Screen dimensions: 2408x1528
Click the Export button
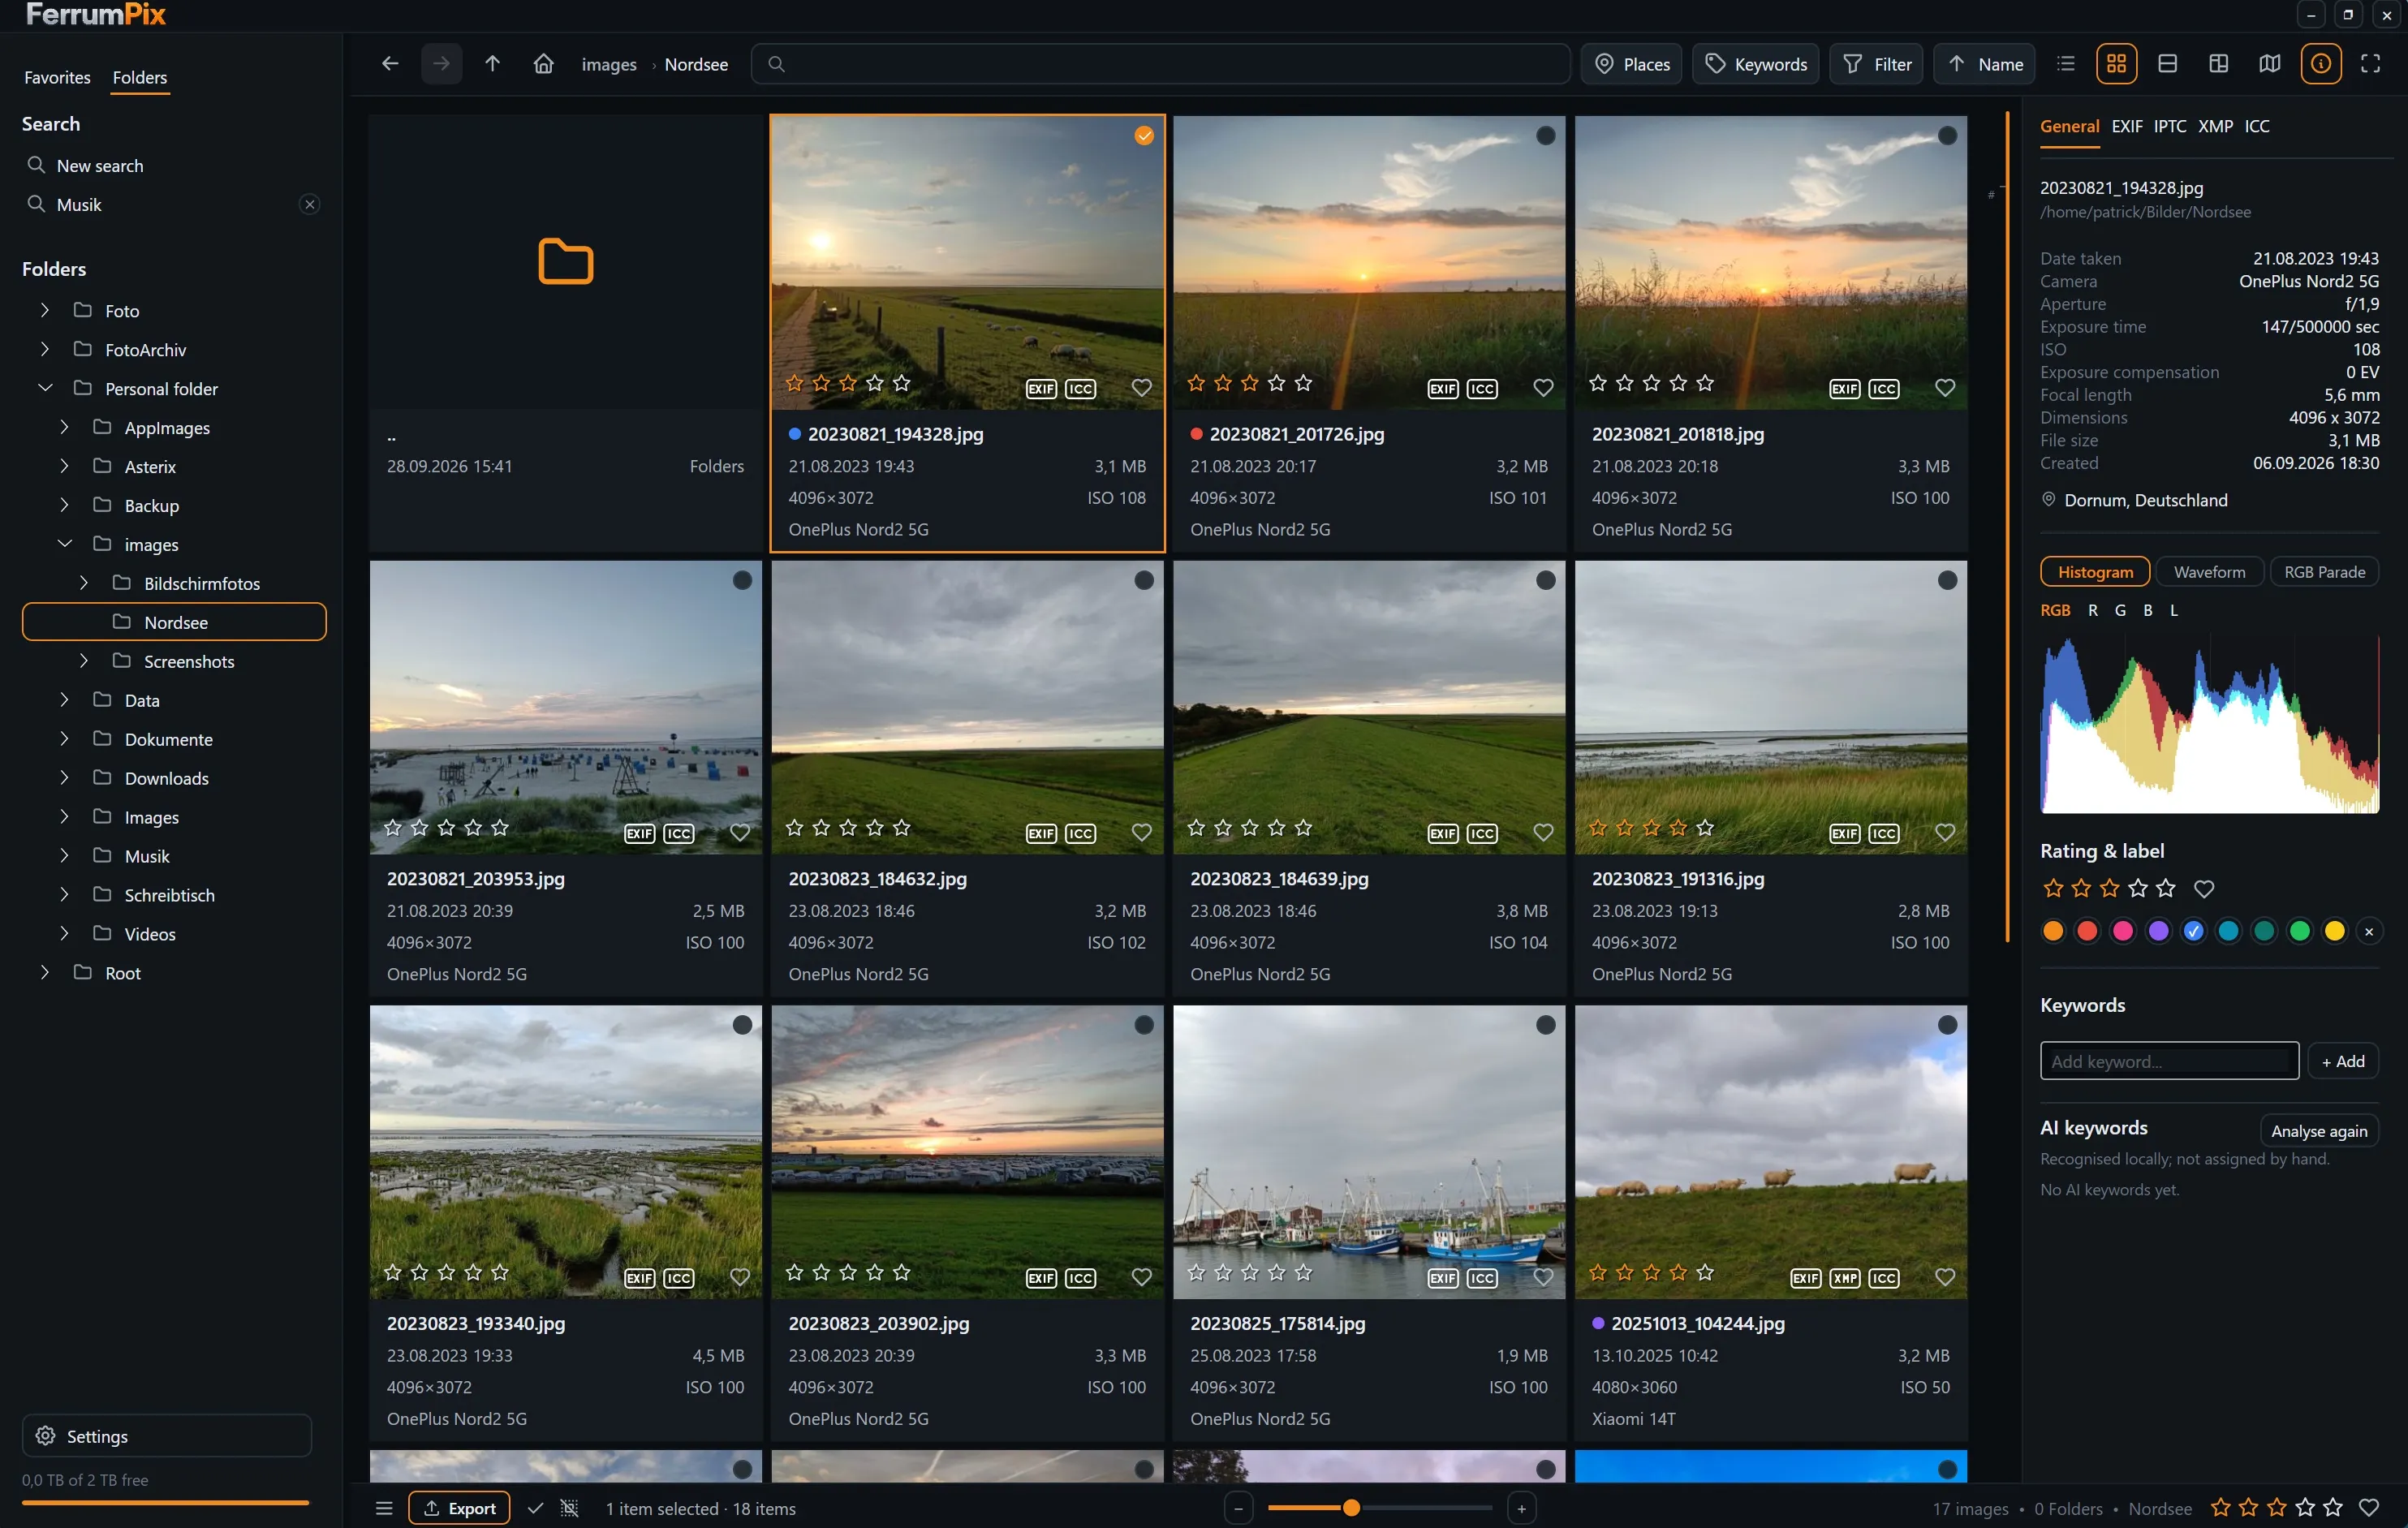click(459, 1508)
